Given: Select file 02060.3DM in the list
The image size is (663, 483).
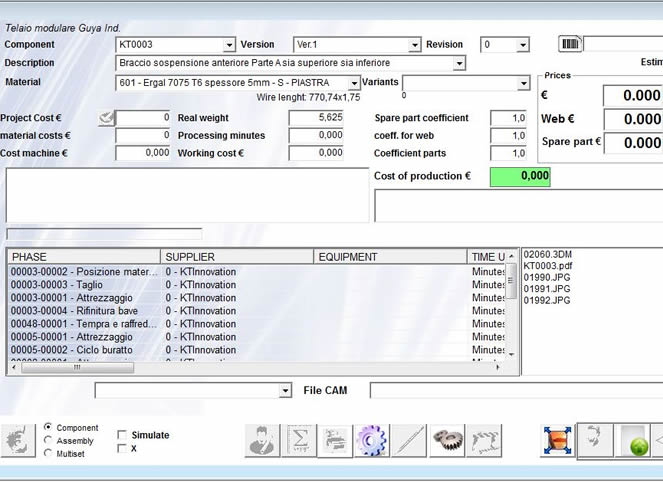Looking at the screenshot, I should pos(548,255).
